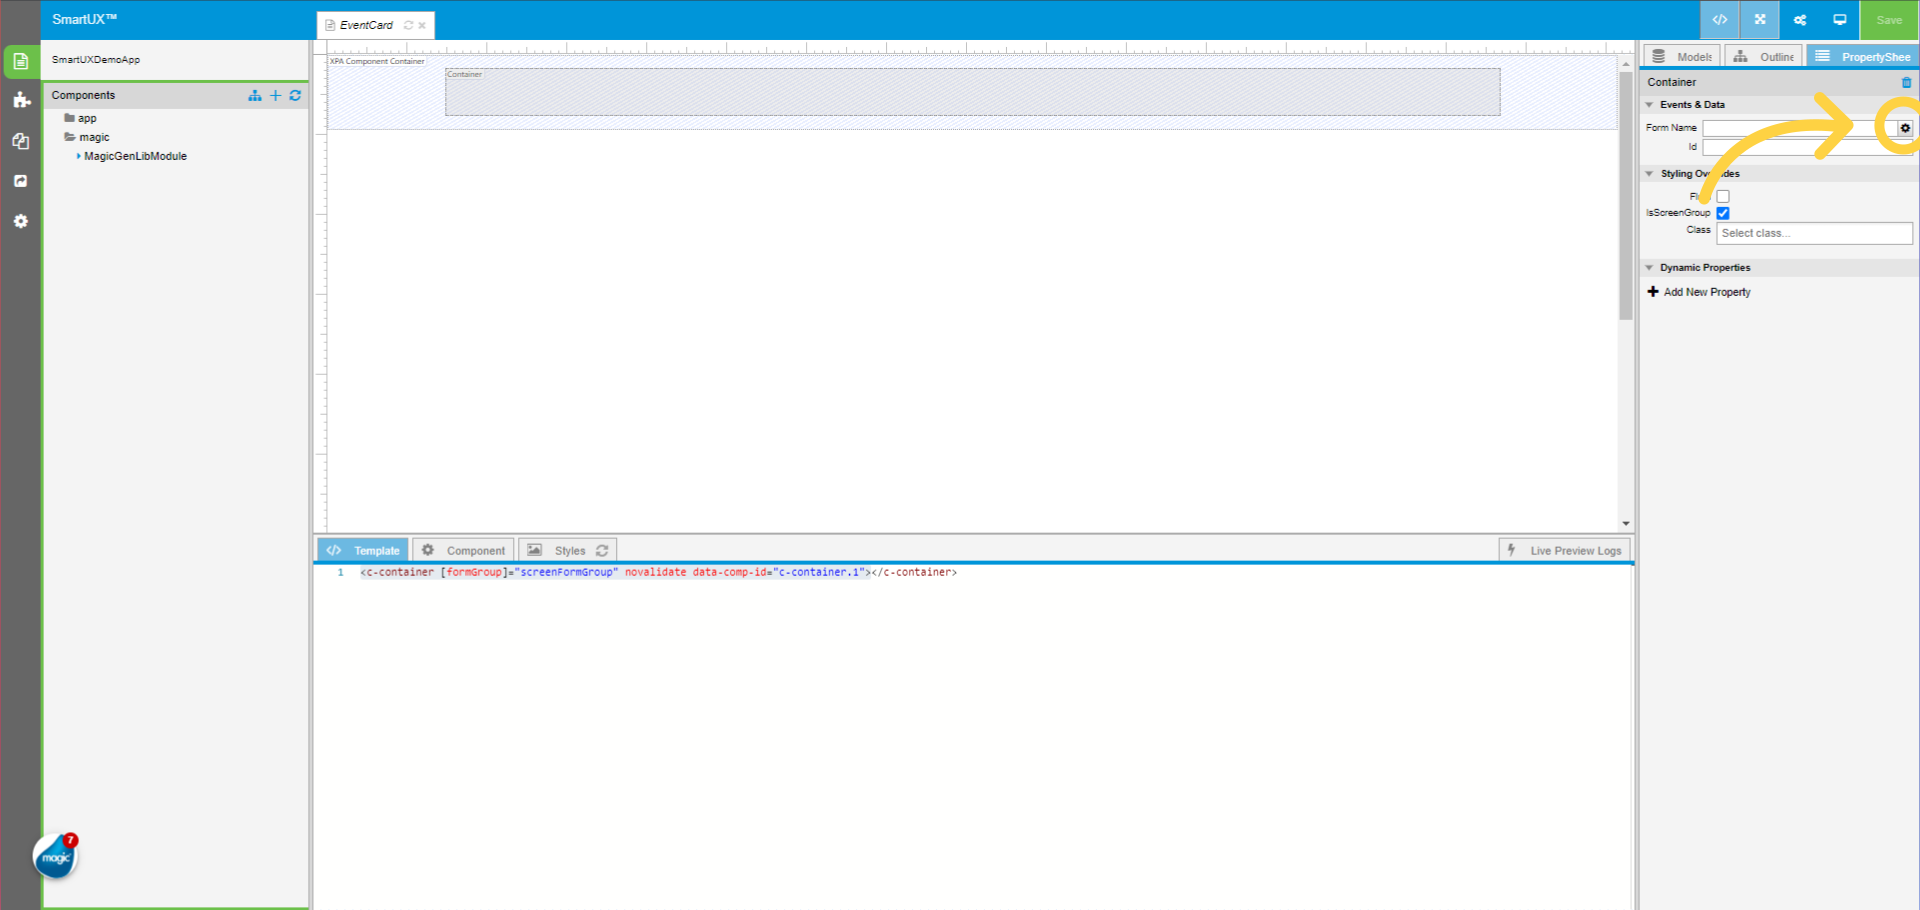Add a new component with plus icon
Viewport: 1920px width, 910px height.
[x=276, y=95]
